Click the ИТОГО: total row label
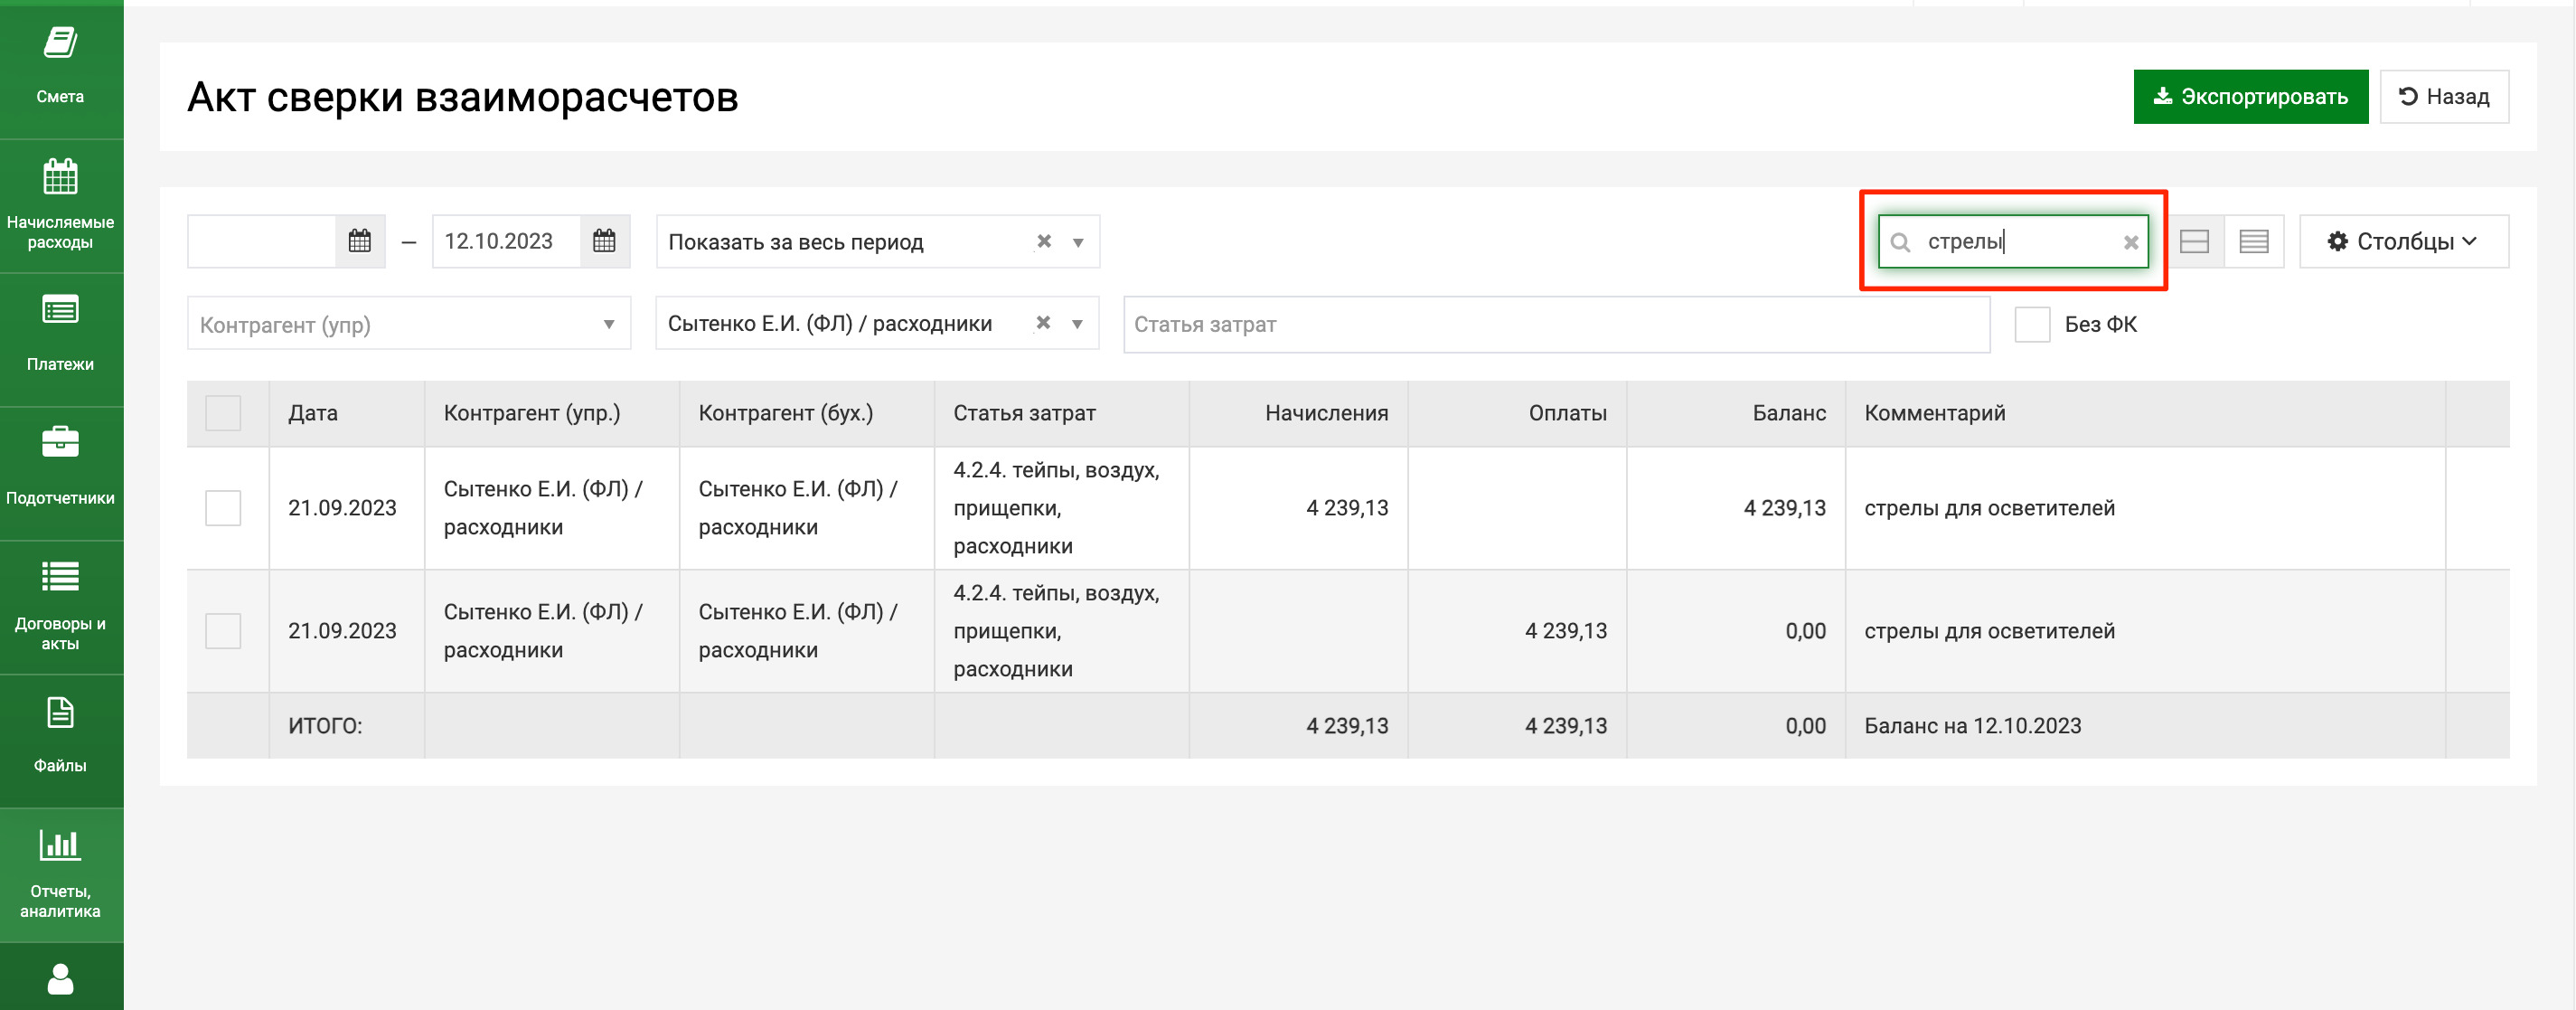Viewport: 2576px width, 1010px height. pos(325,726)
